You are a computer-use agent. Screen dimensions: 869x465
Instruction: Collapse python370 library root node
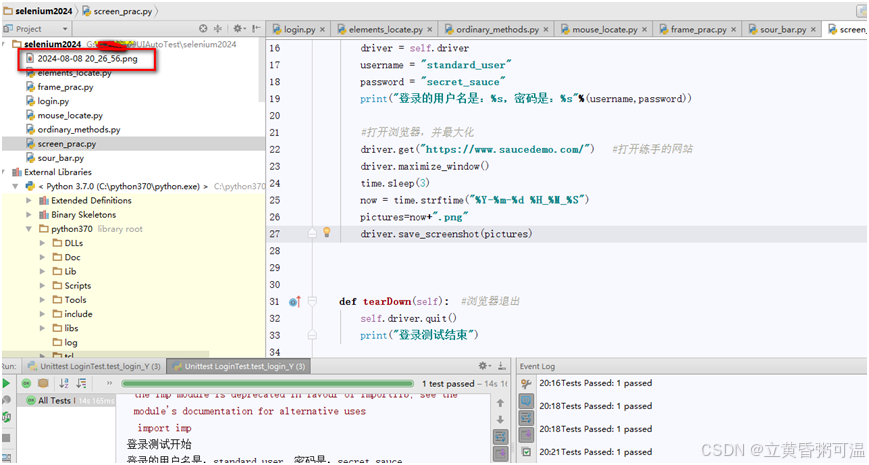[x=29, y=229]
